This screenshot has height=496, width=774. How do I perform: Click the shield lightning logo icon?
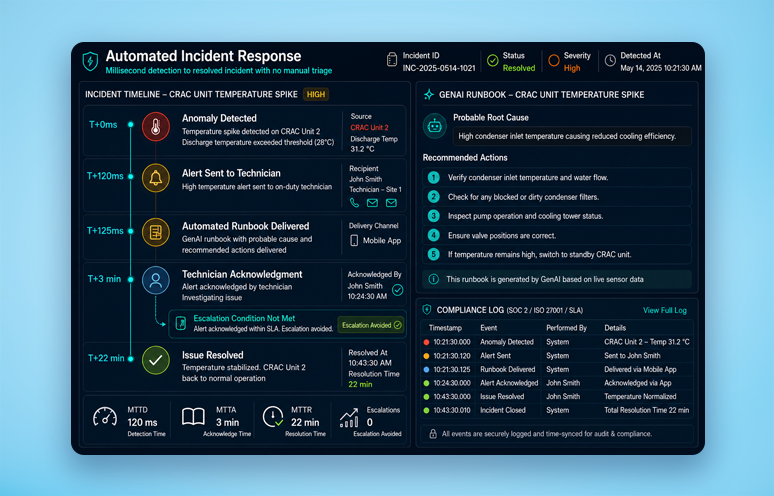coord(90,61)
